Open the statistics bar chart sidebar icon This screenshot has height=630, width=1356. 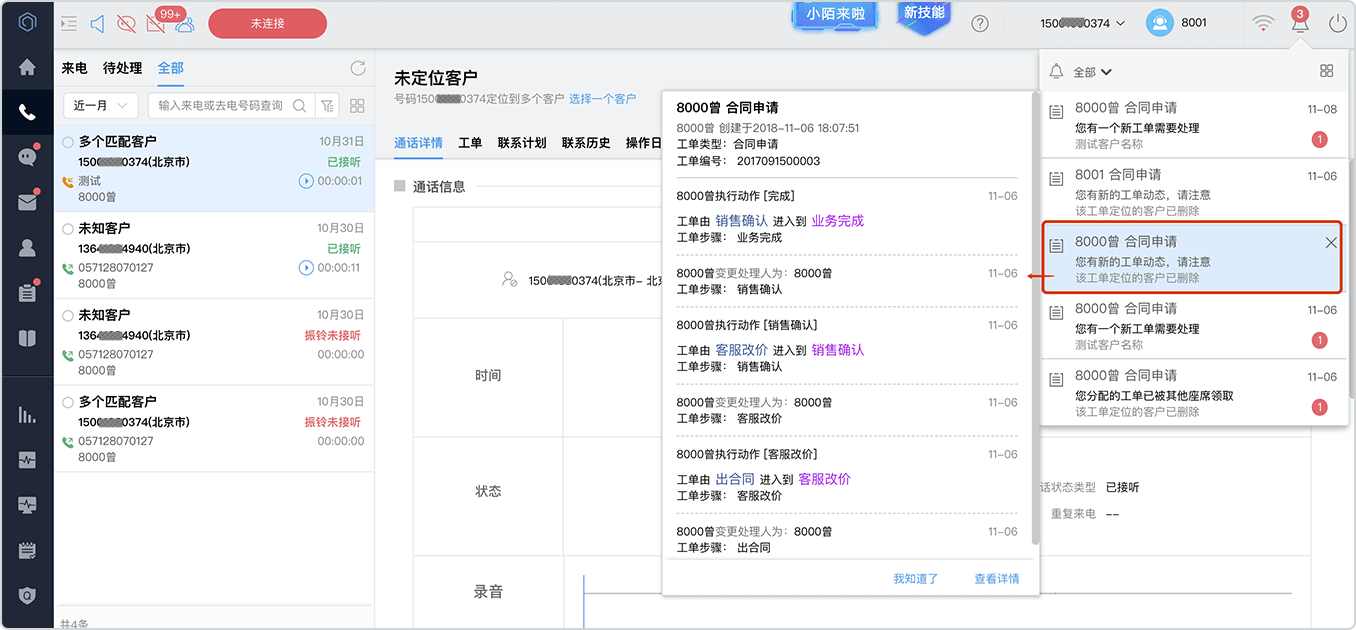click(x=27, y=414)
